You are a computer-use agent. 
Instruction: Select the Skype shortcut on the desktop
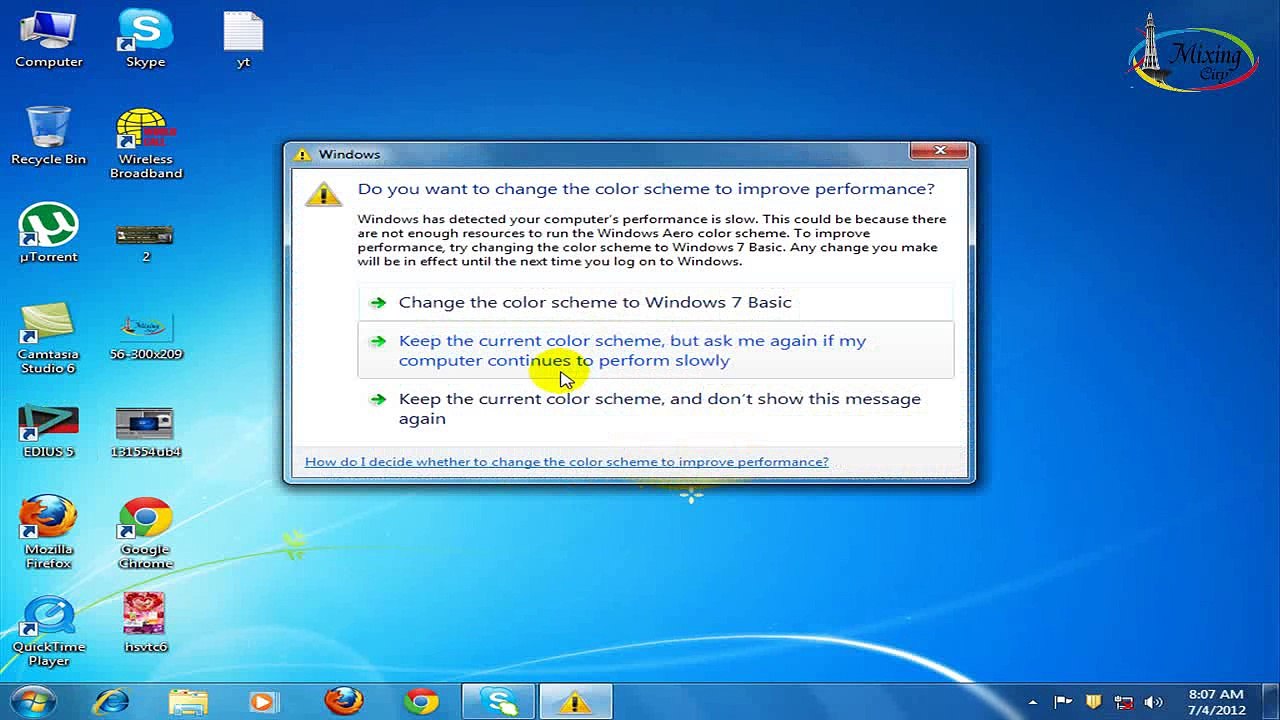[145, 40]
